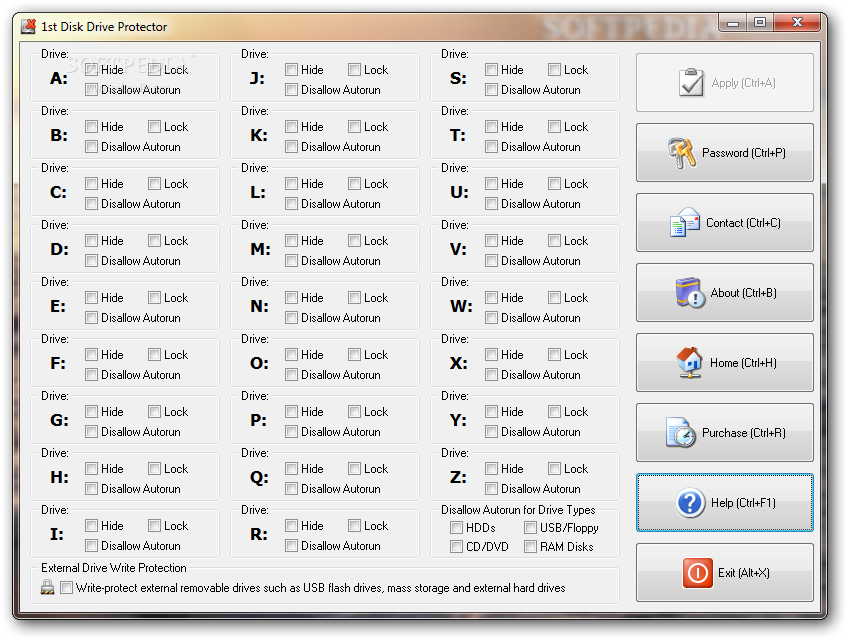Viewport: 848px width, 640px height.
Task: Click the Help question mark icon
Action: [x=690, y=503]
